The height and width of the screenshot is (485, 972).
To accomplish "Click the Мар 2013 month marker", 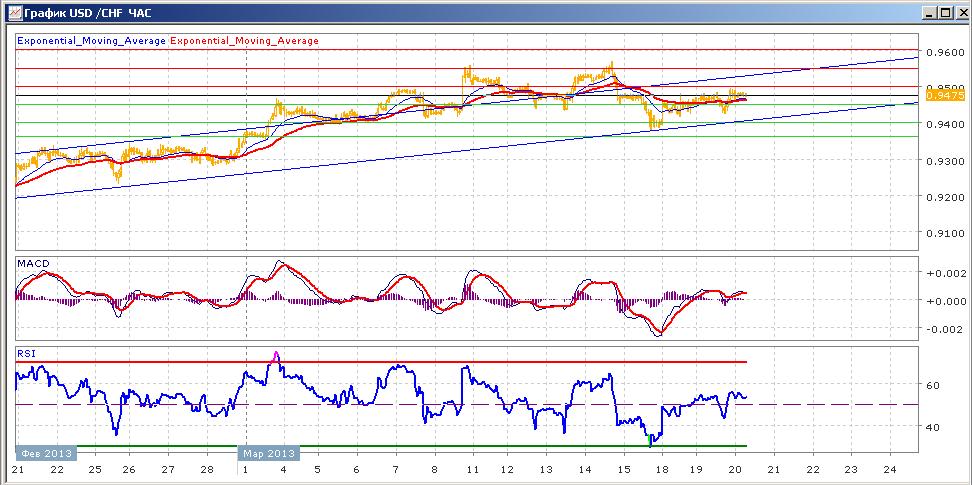I will [268, 453].
